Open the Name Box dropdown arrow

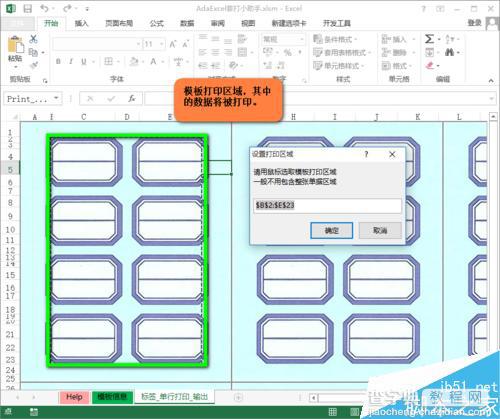point(56,98)
